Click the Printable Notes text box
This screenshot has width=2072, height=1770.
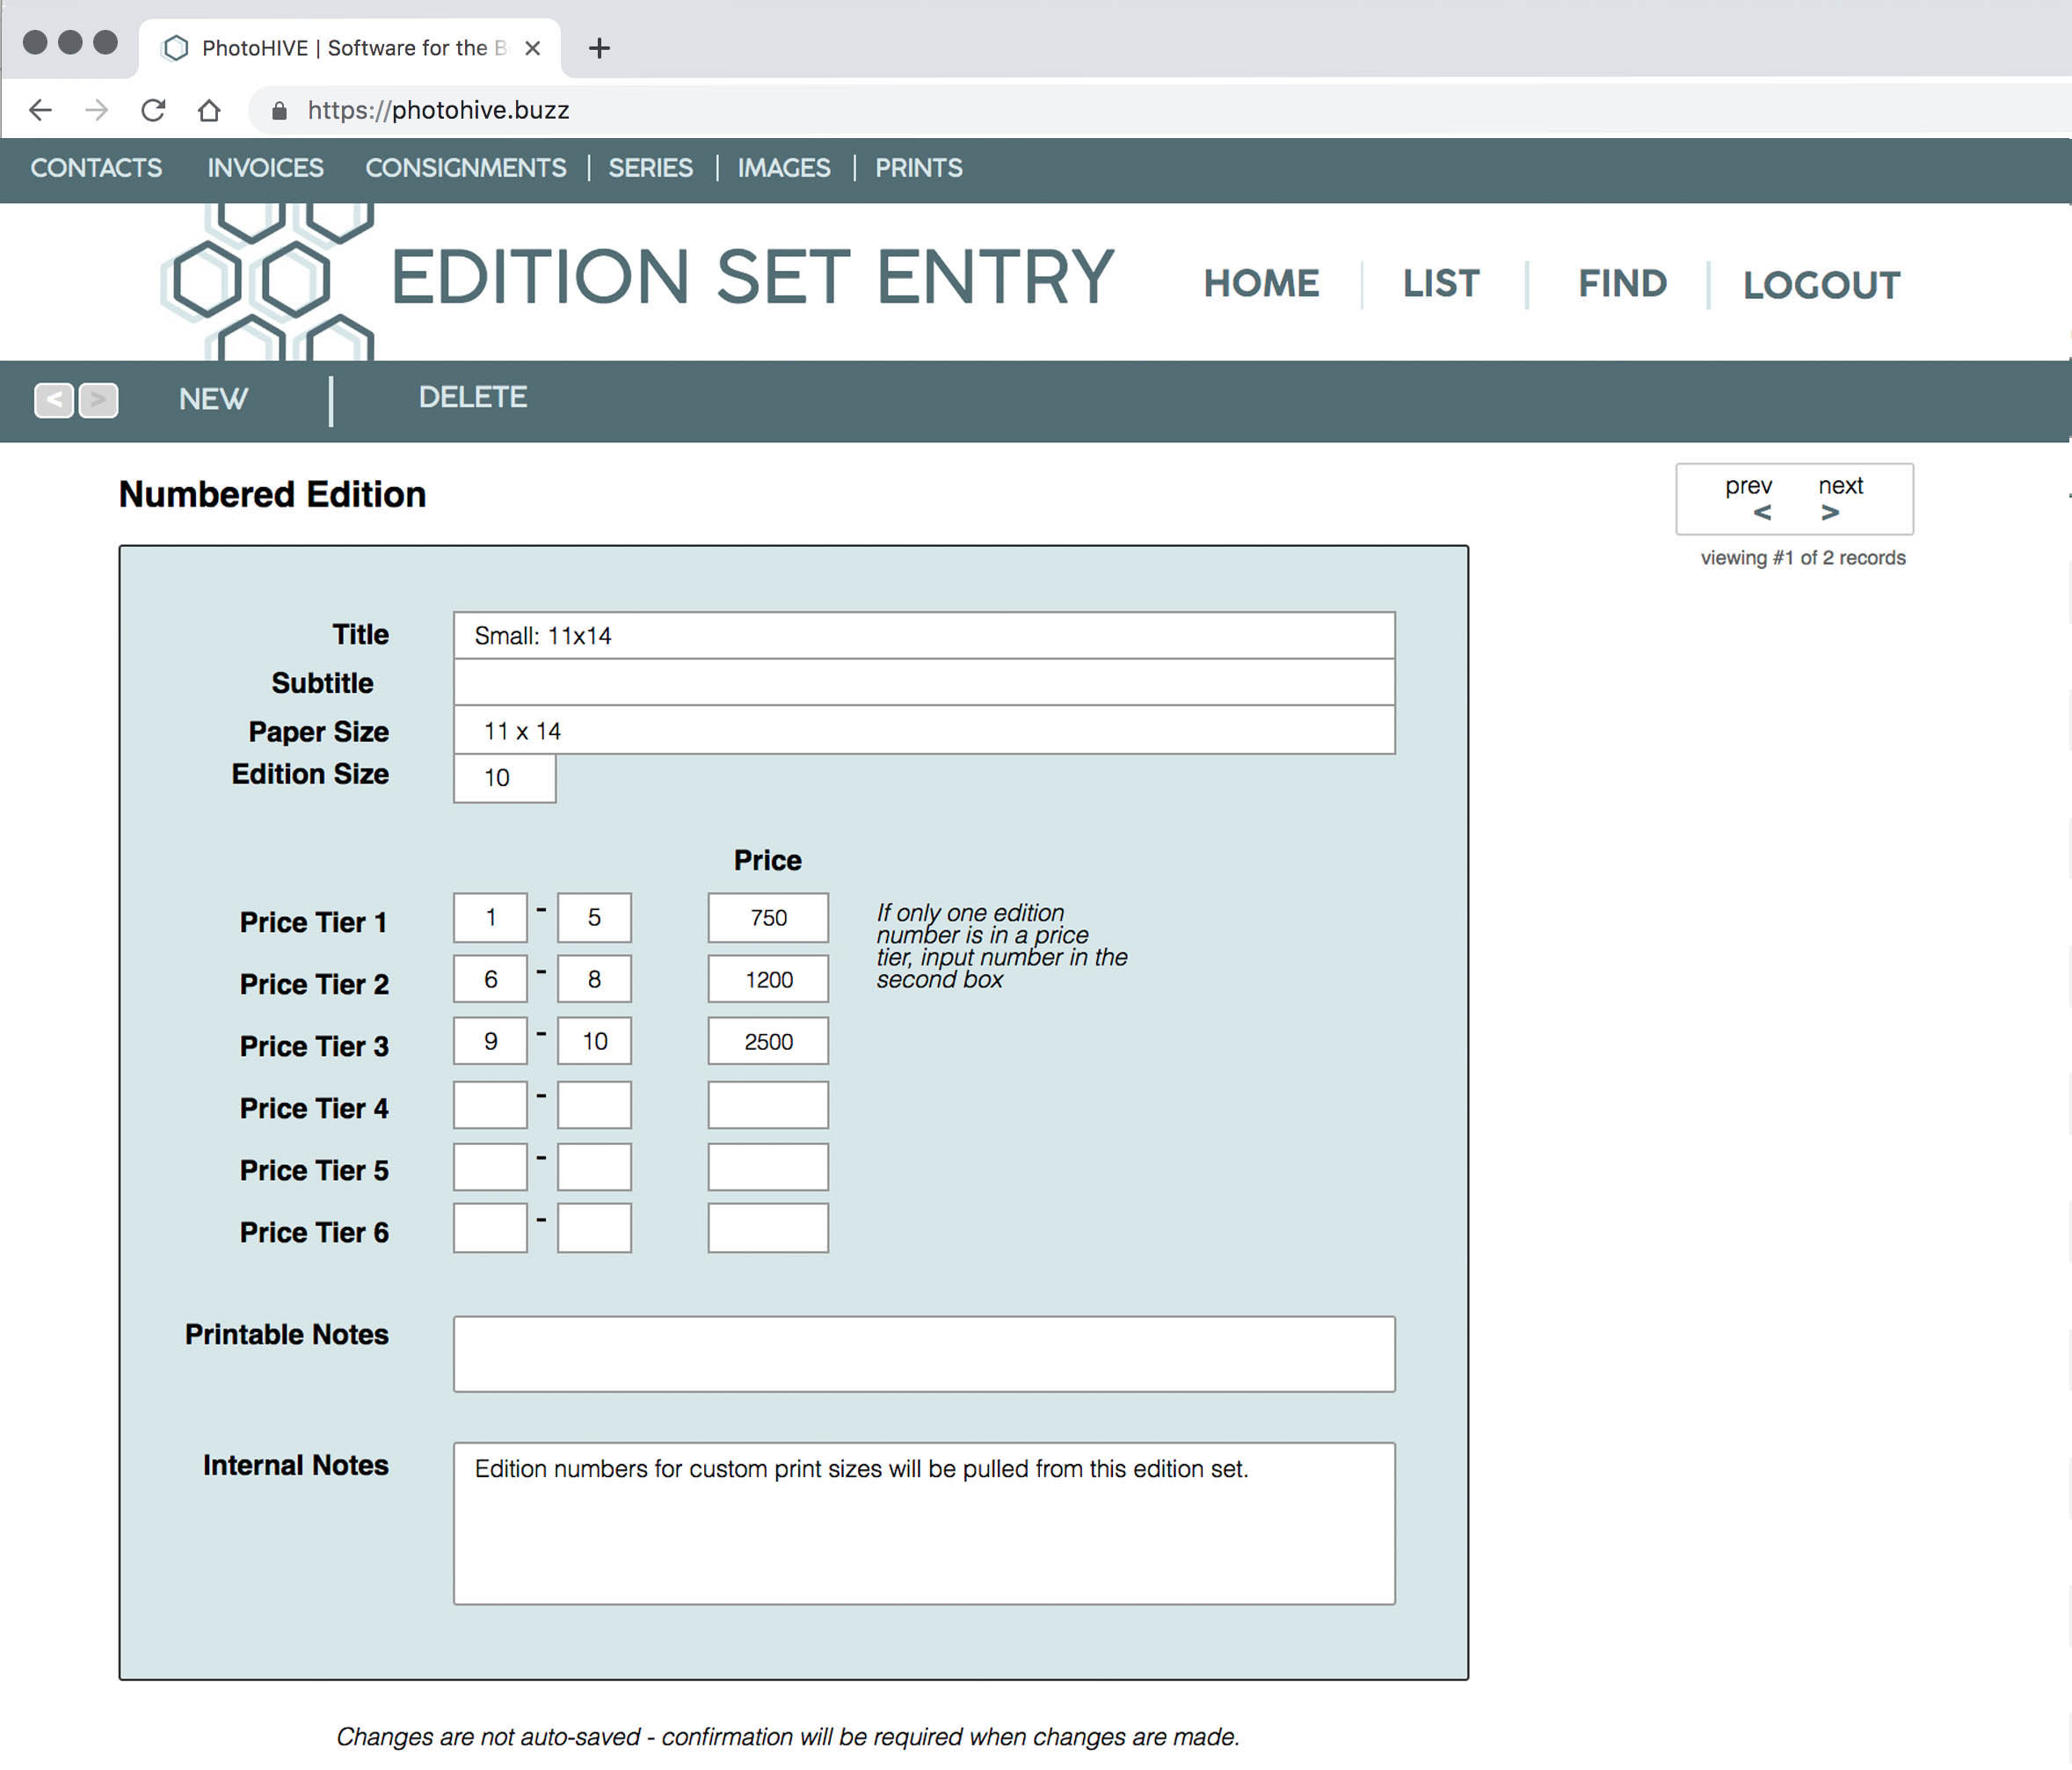point(923,1353)
